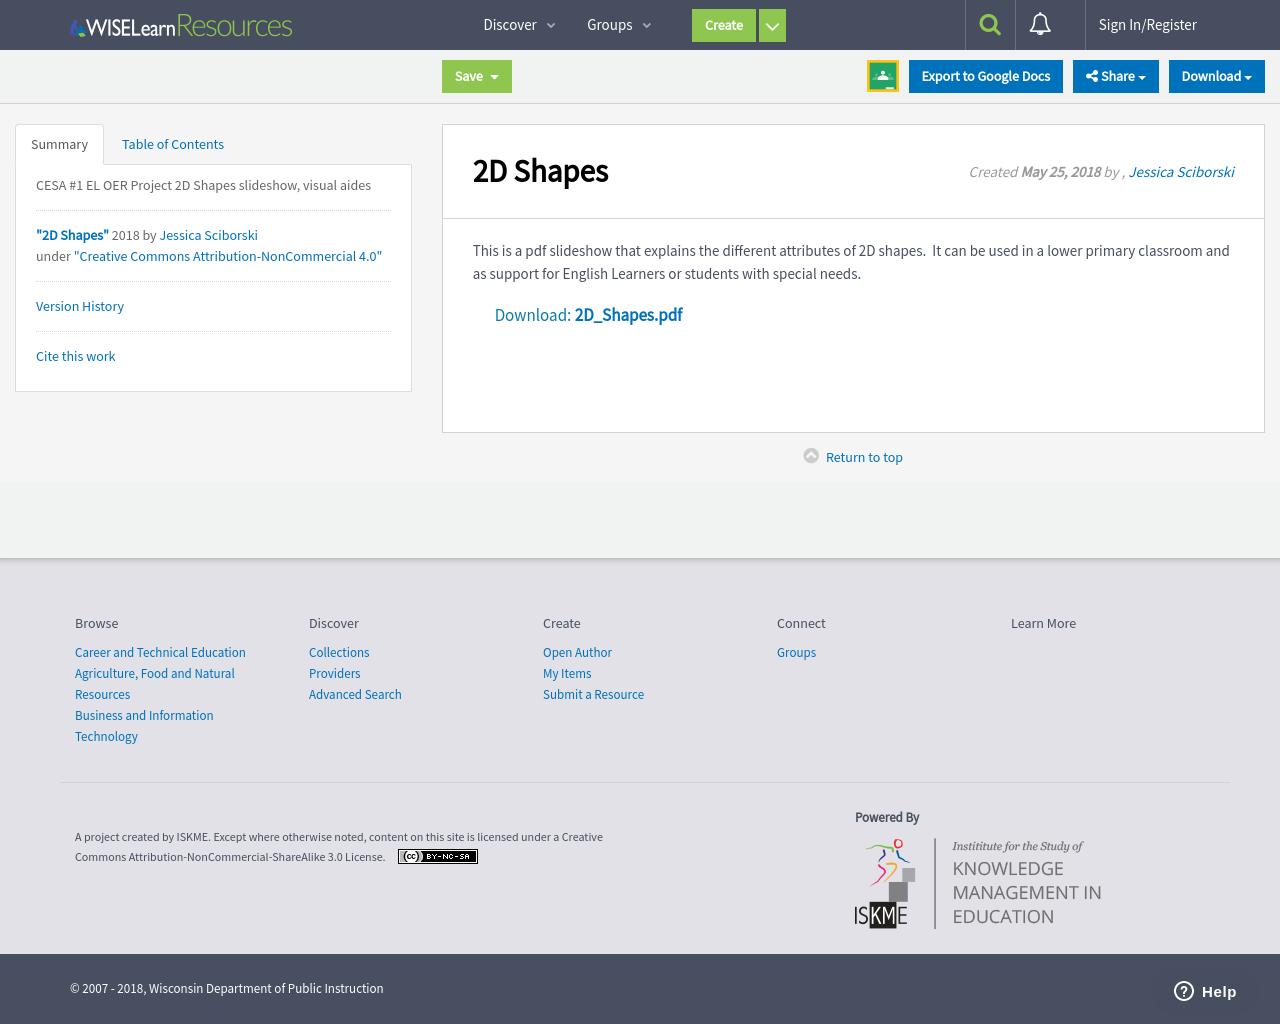Screen dimensions: 1280x1024
Task: Click Sign In/Register
Action: pyautogui.click(x=1148, y=24)
